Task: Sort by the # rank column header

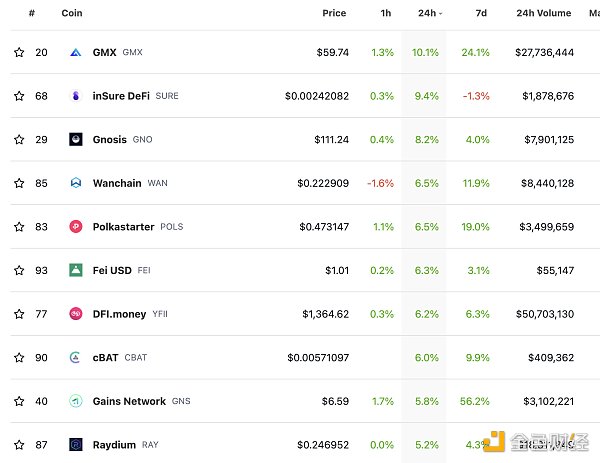Action: pos(32,13)
